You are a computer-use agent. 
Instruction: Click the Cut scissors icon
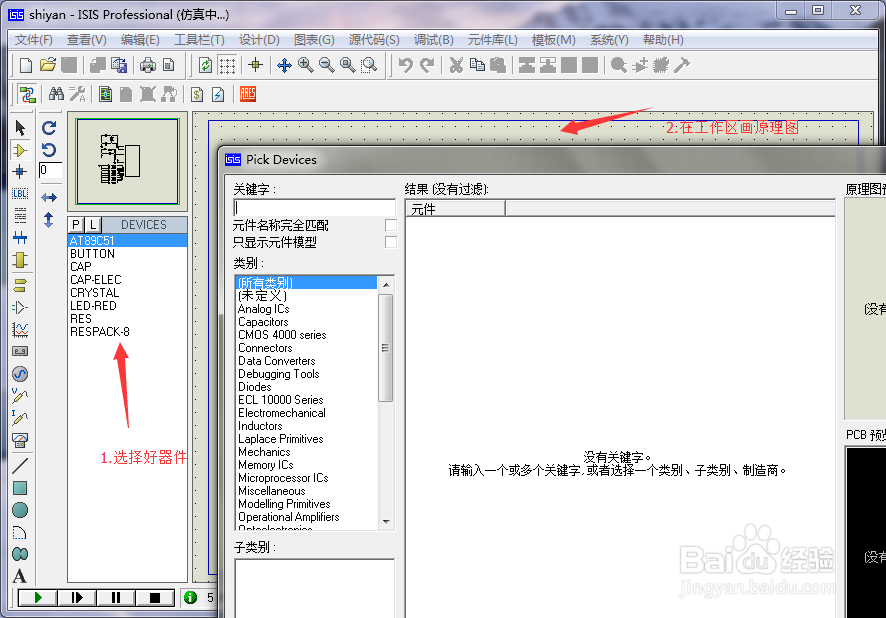click(456, 65)
